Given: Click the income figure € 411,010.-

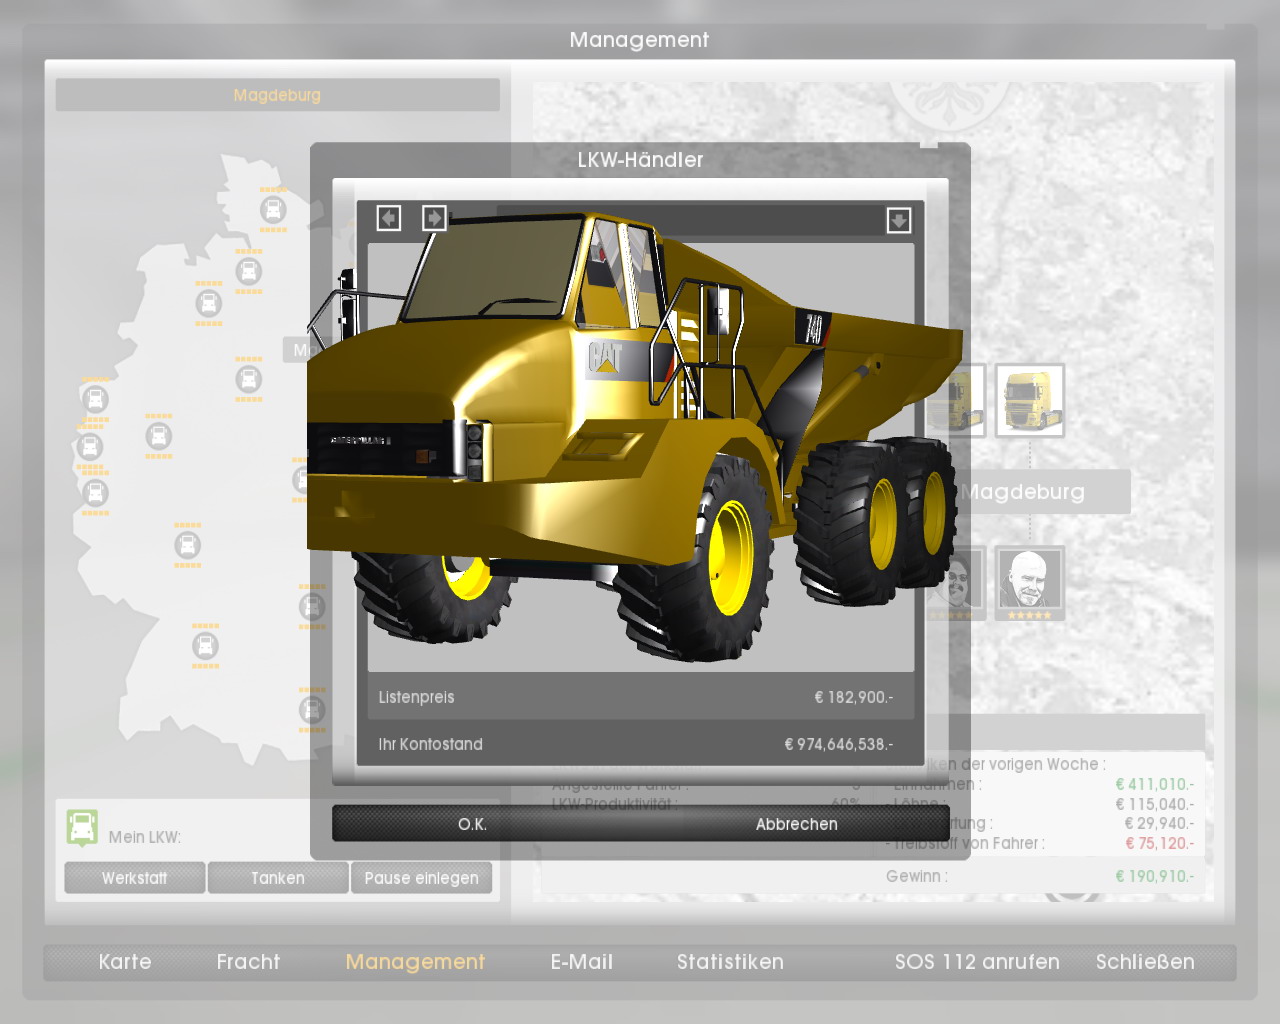Looking at the screenshot, I should point(1154,784).
